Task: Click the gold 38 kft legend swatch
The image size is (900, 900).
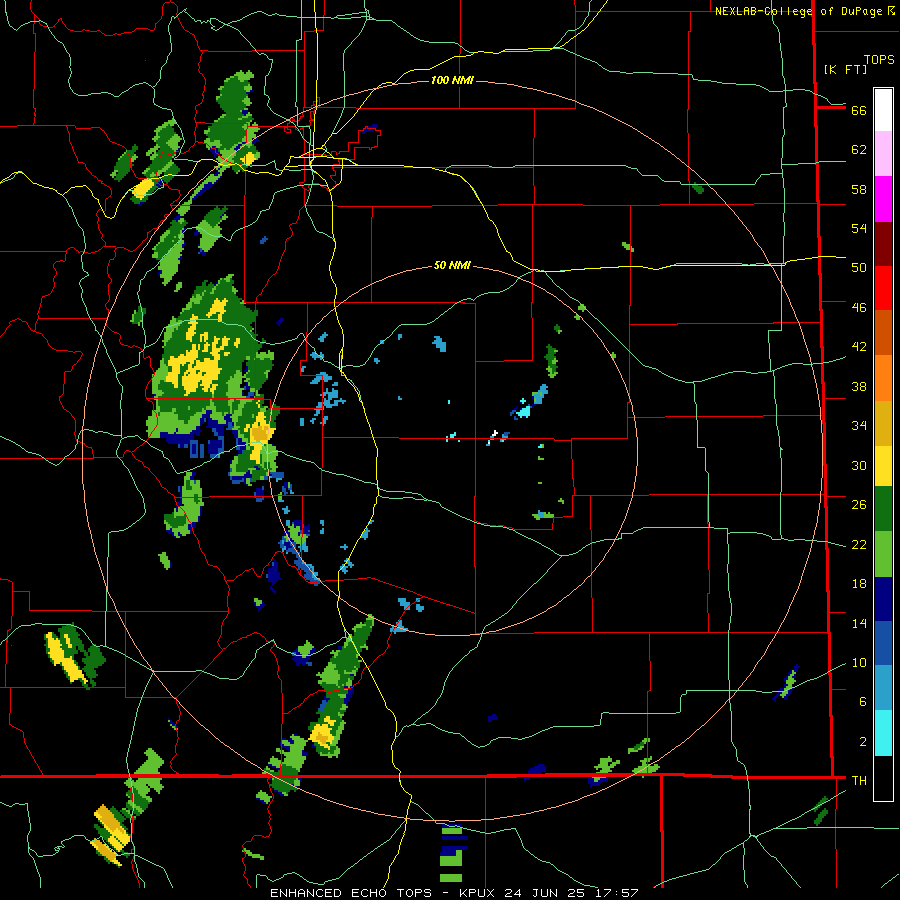Action: 883,423
